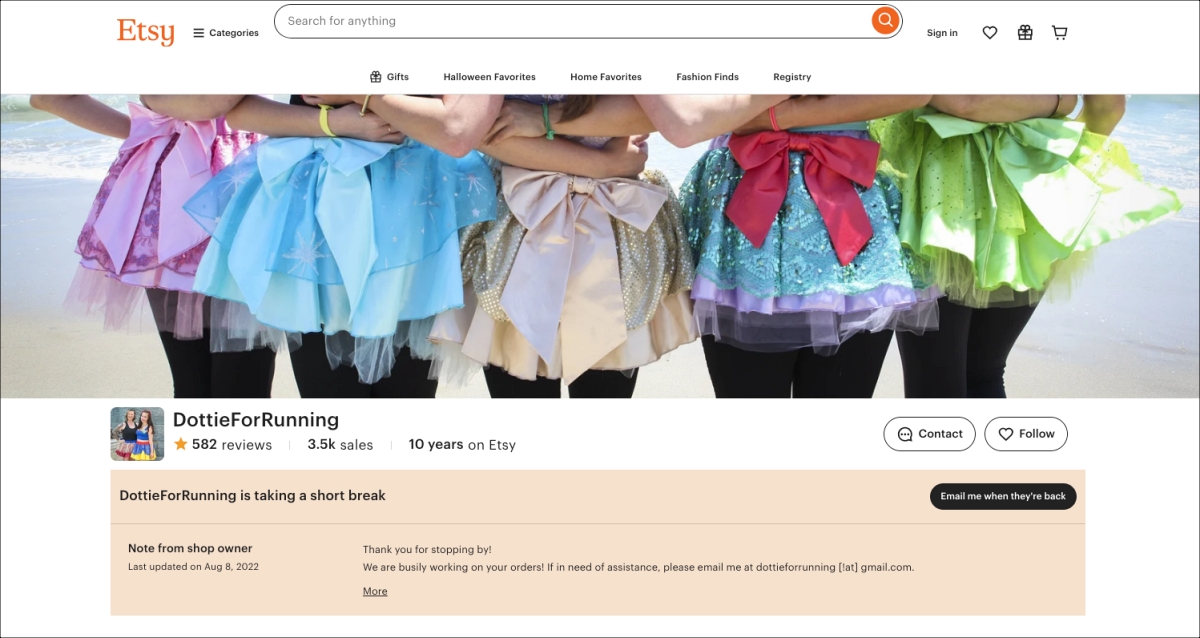Click the DottieForRunning shop avatar
The width and height of the screenshot is (1200, 638).
point(137,434)
